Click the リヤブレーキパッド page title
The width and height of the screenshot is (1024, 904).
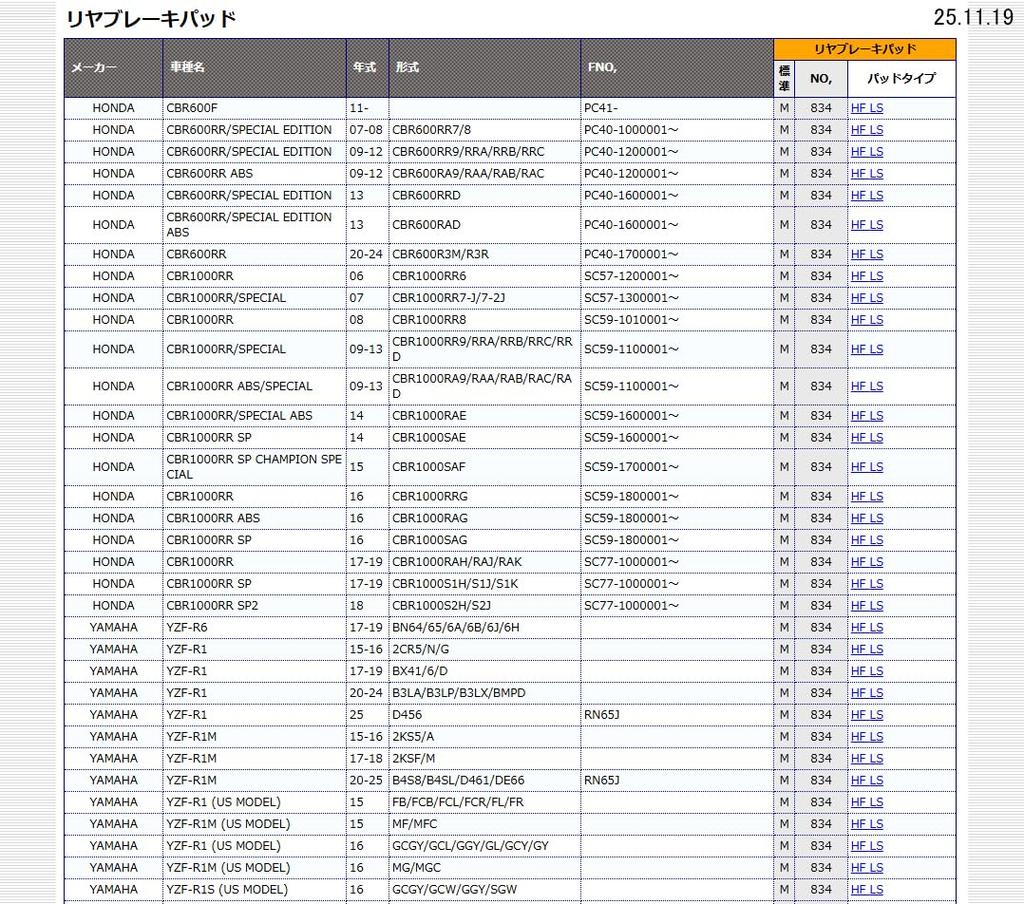coord(151,19)
